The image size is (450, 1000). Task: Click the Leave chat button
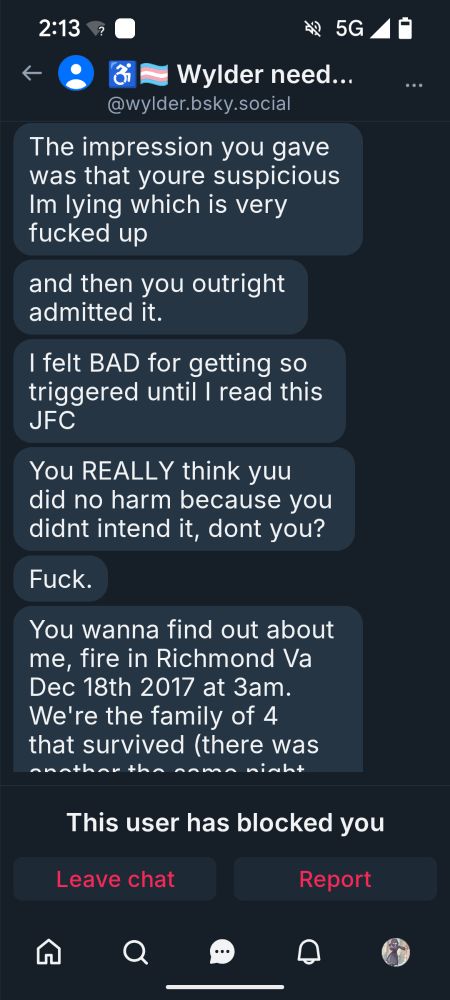115,879
